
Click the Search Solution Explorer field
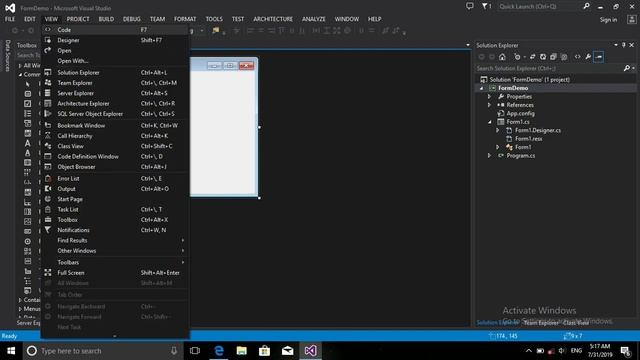click(551, 68)
